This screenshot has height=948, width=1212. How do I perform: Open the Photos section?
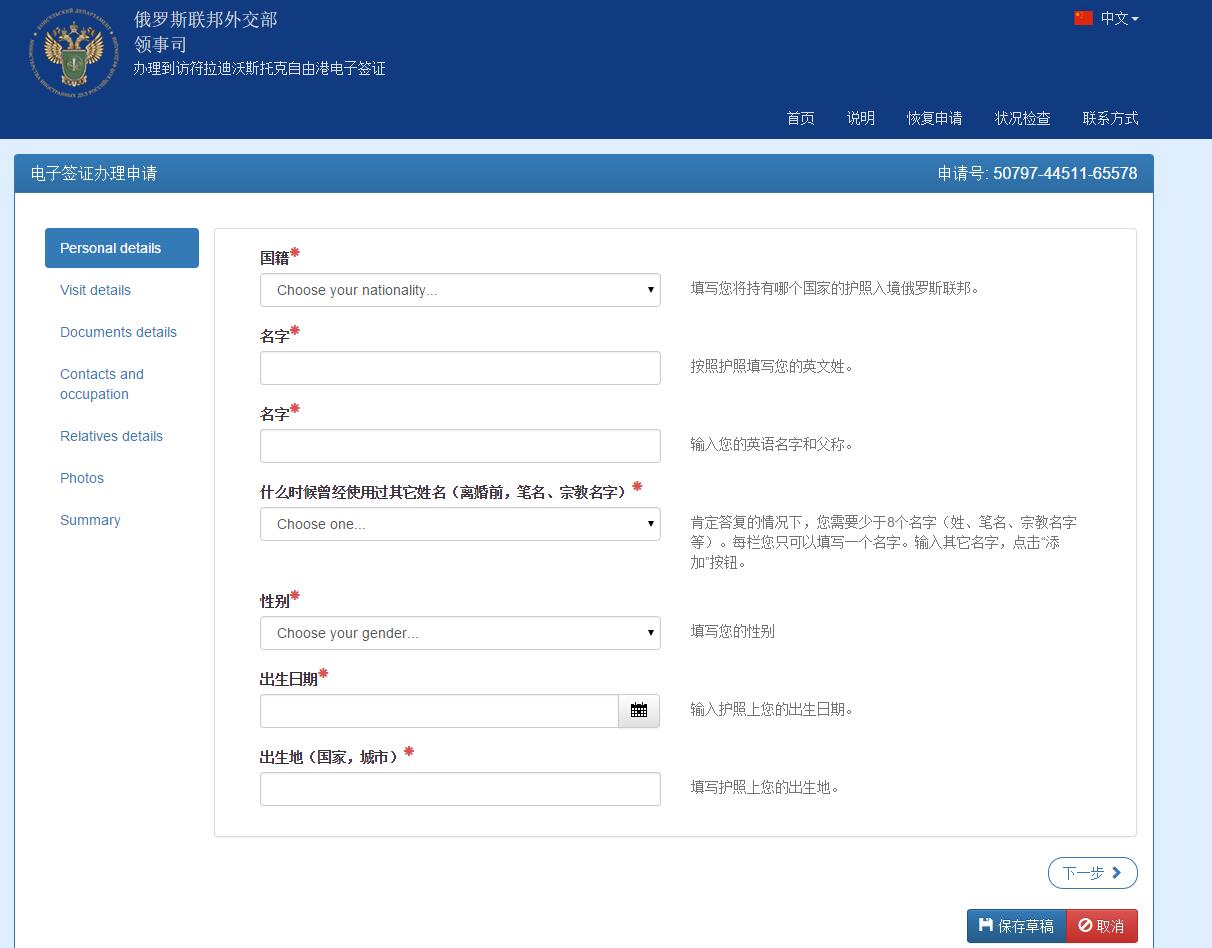pos(81,478)
